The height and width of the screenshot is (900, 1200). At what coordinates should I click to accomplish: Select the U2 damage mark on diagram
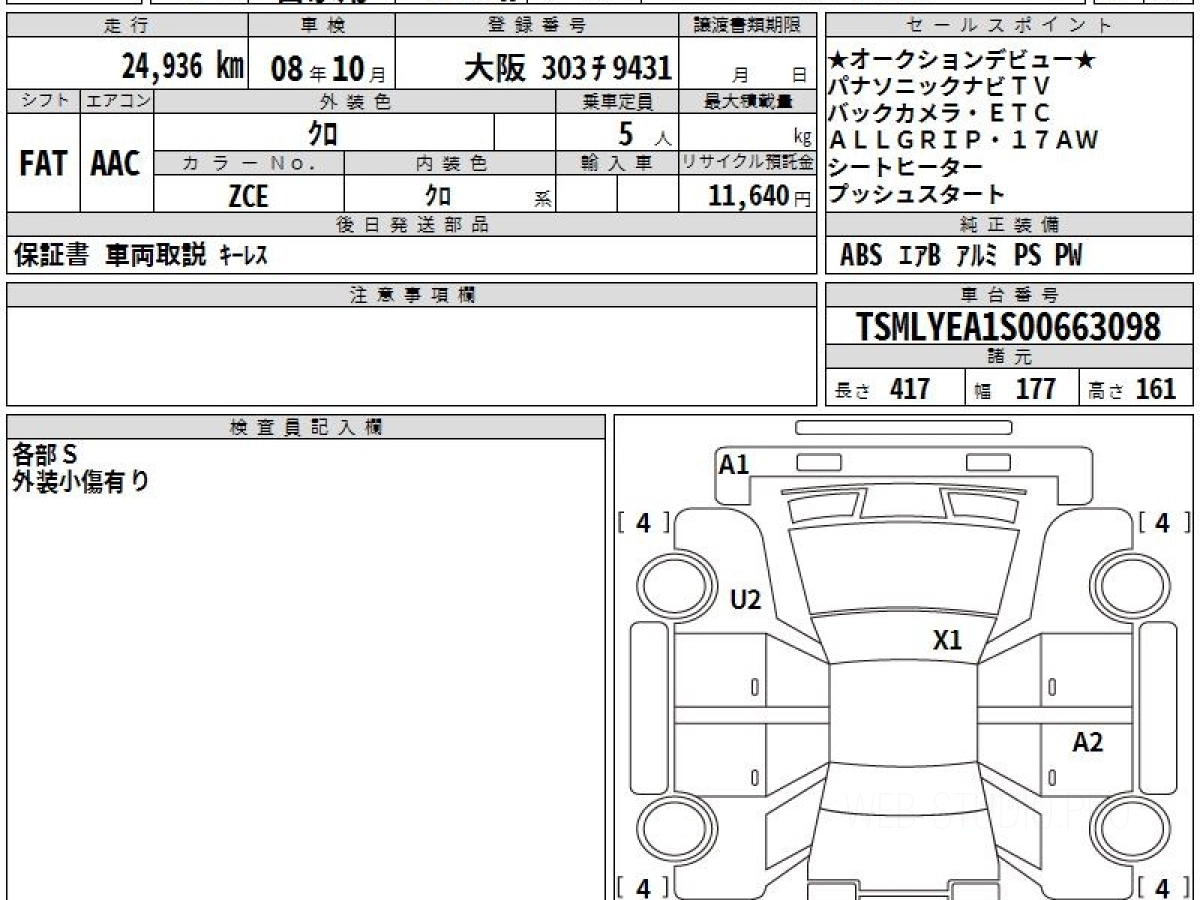coord(746,600)
